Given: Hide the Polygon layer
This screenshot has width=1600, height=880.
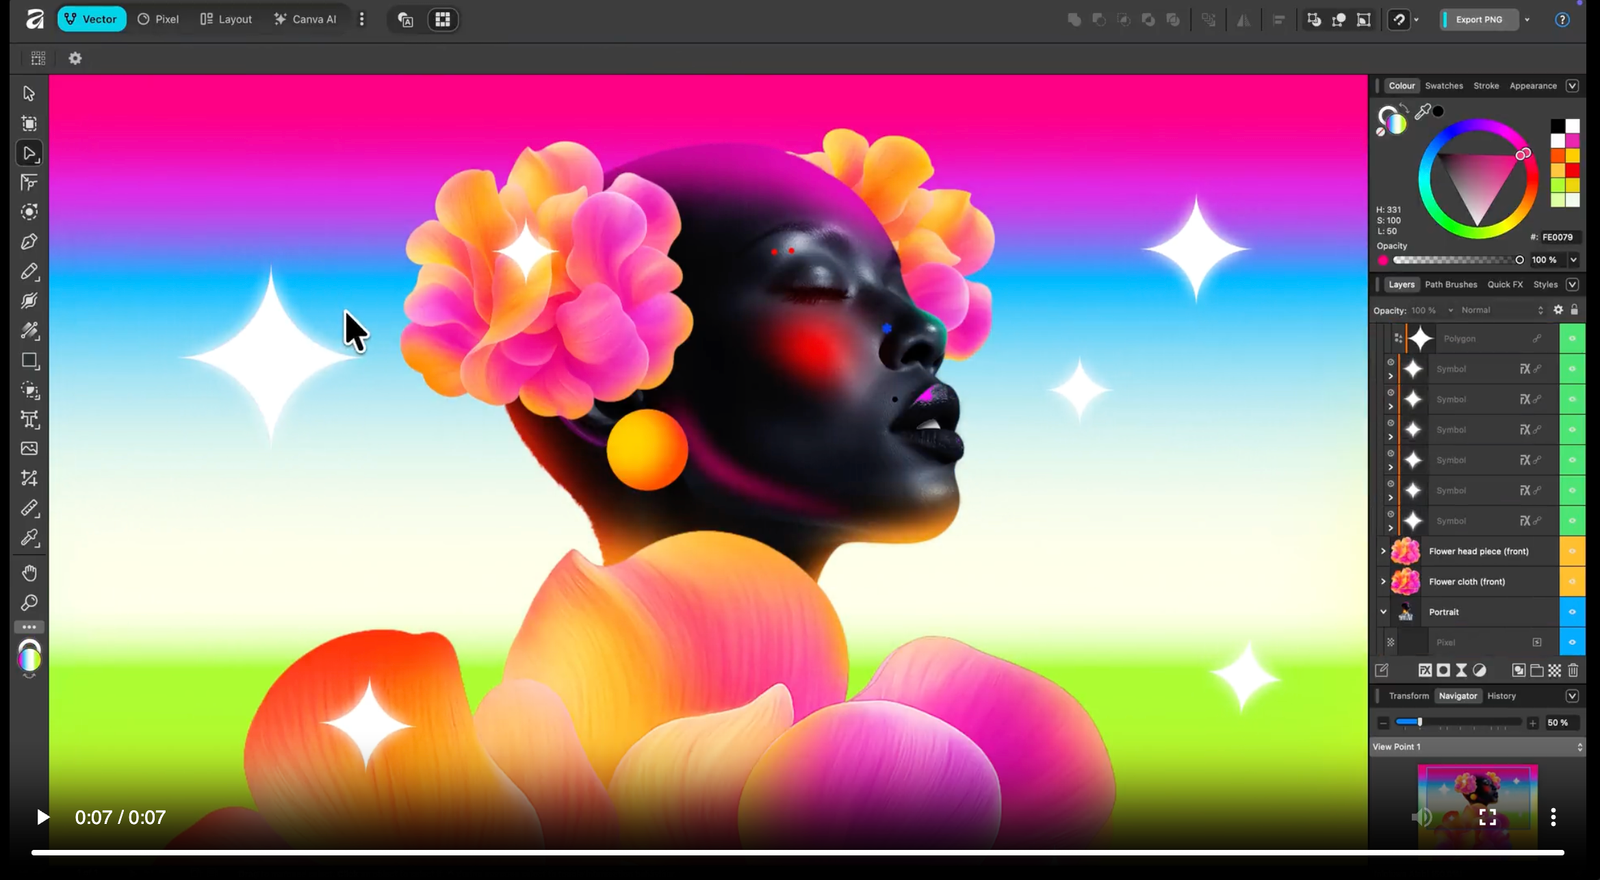Looking at the screenshot, I should pos(1572,339).
